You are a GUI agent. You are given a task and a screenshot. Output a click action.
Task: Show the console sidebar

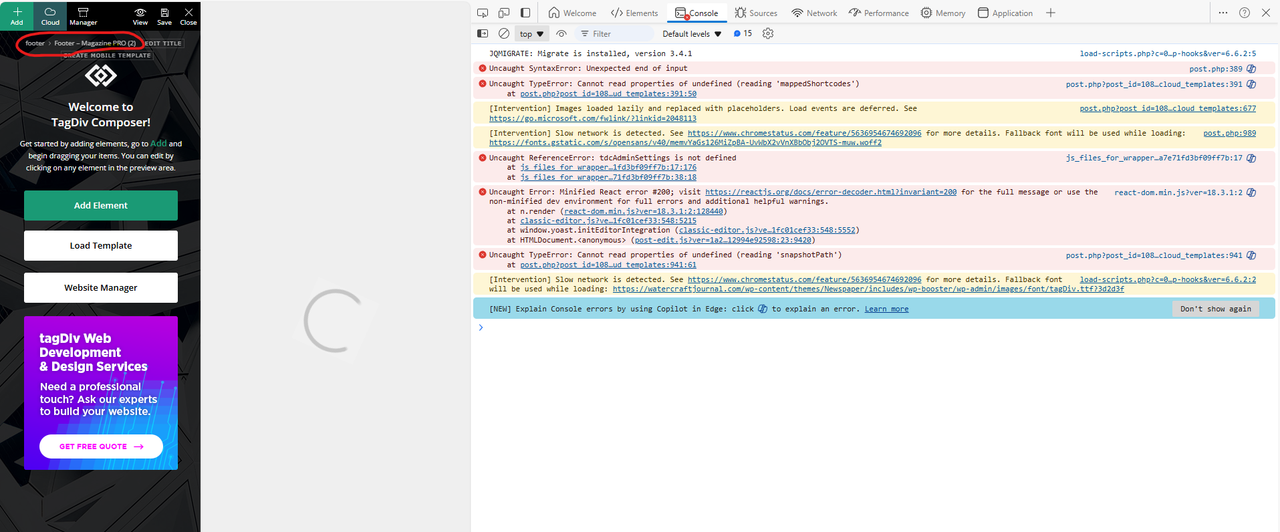(483, 34)
